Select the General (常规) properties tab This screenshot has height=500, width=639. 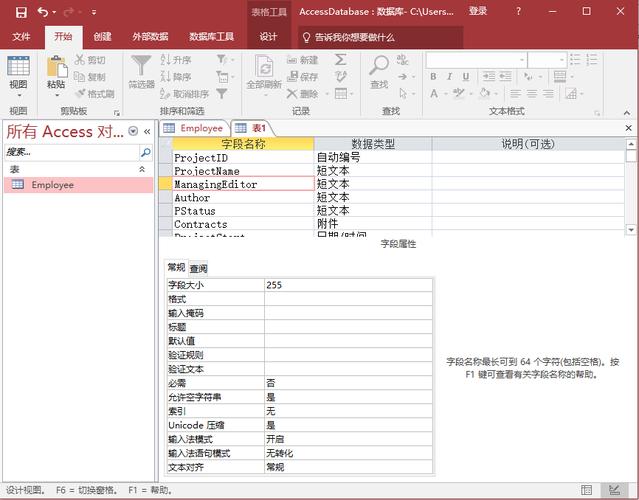click(176, 267)
